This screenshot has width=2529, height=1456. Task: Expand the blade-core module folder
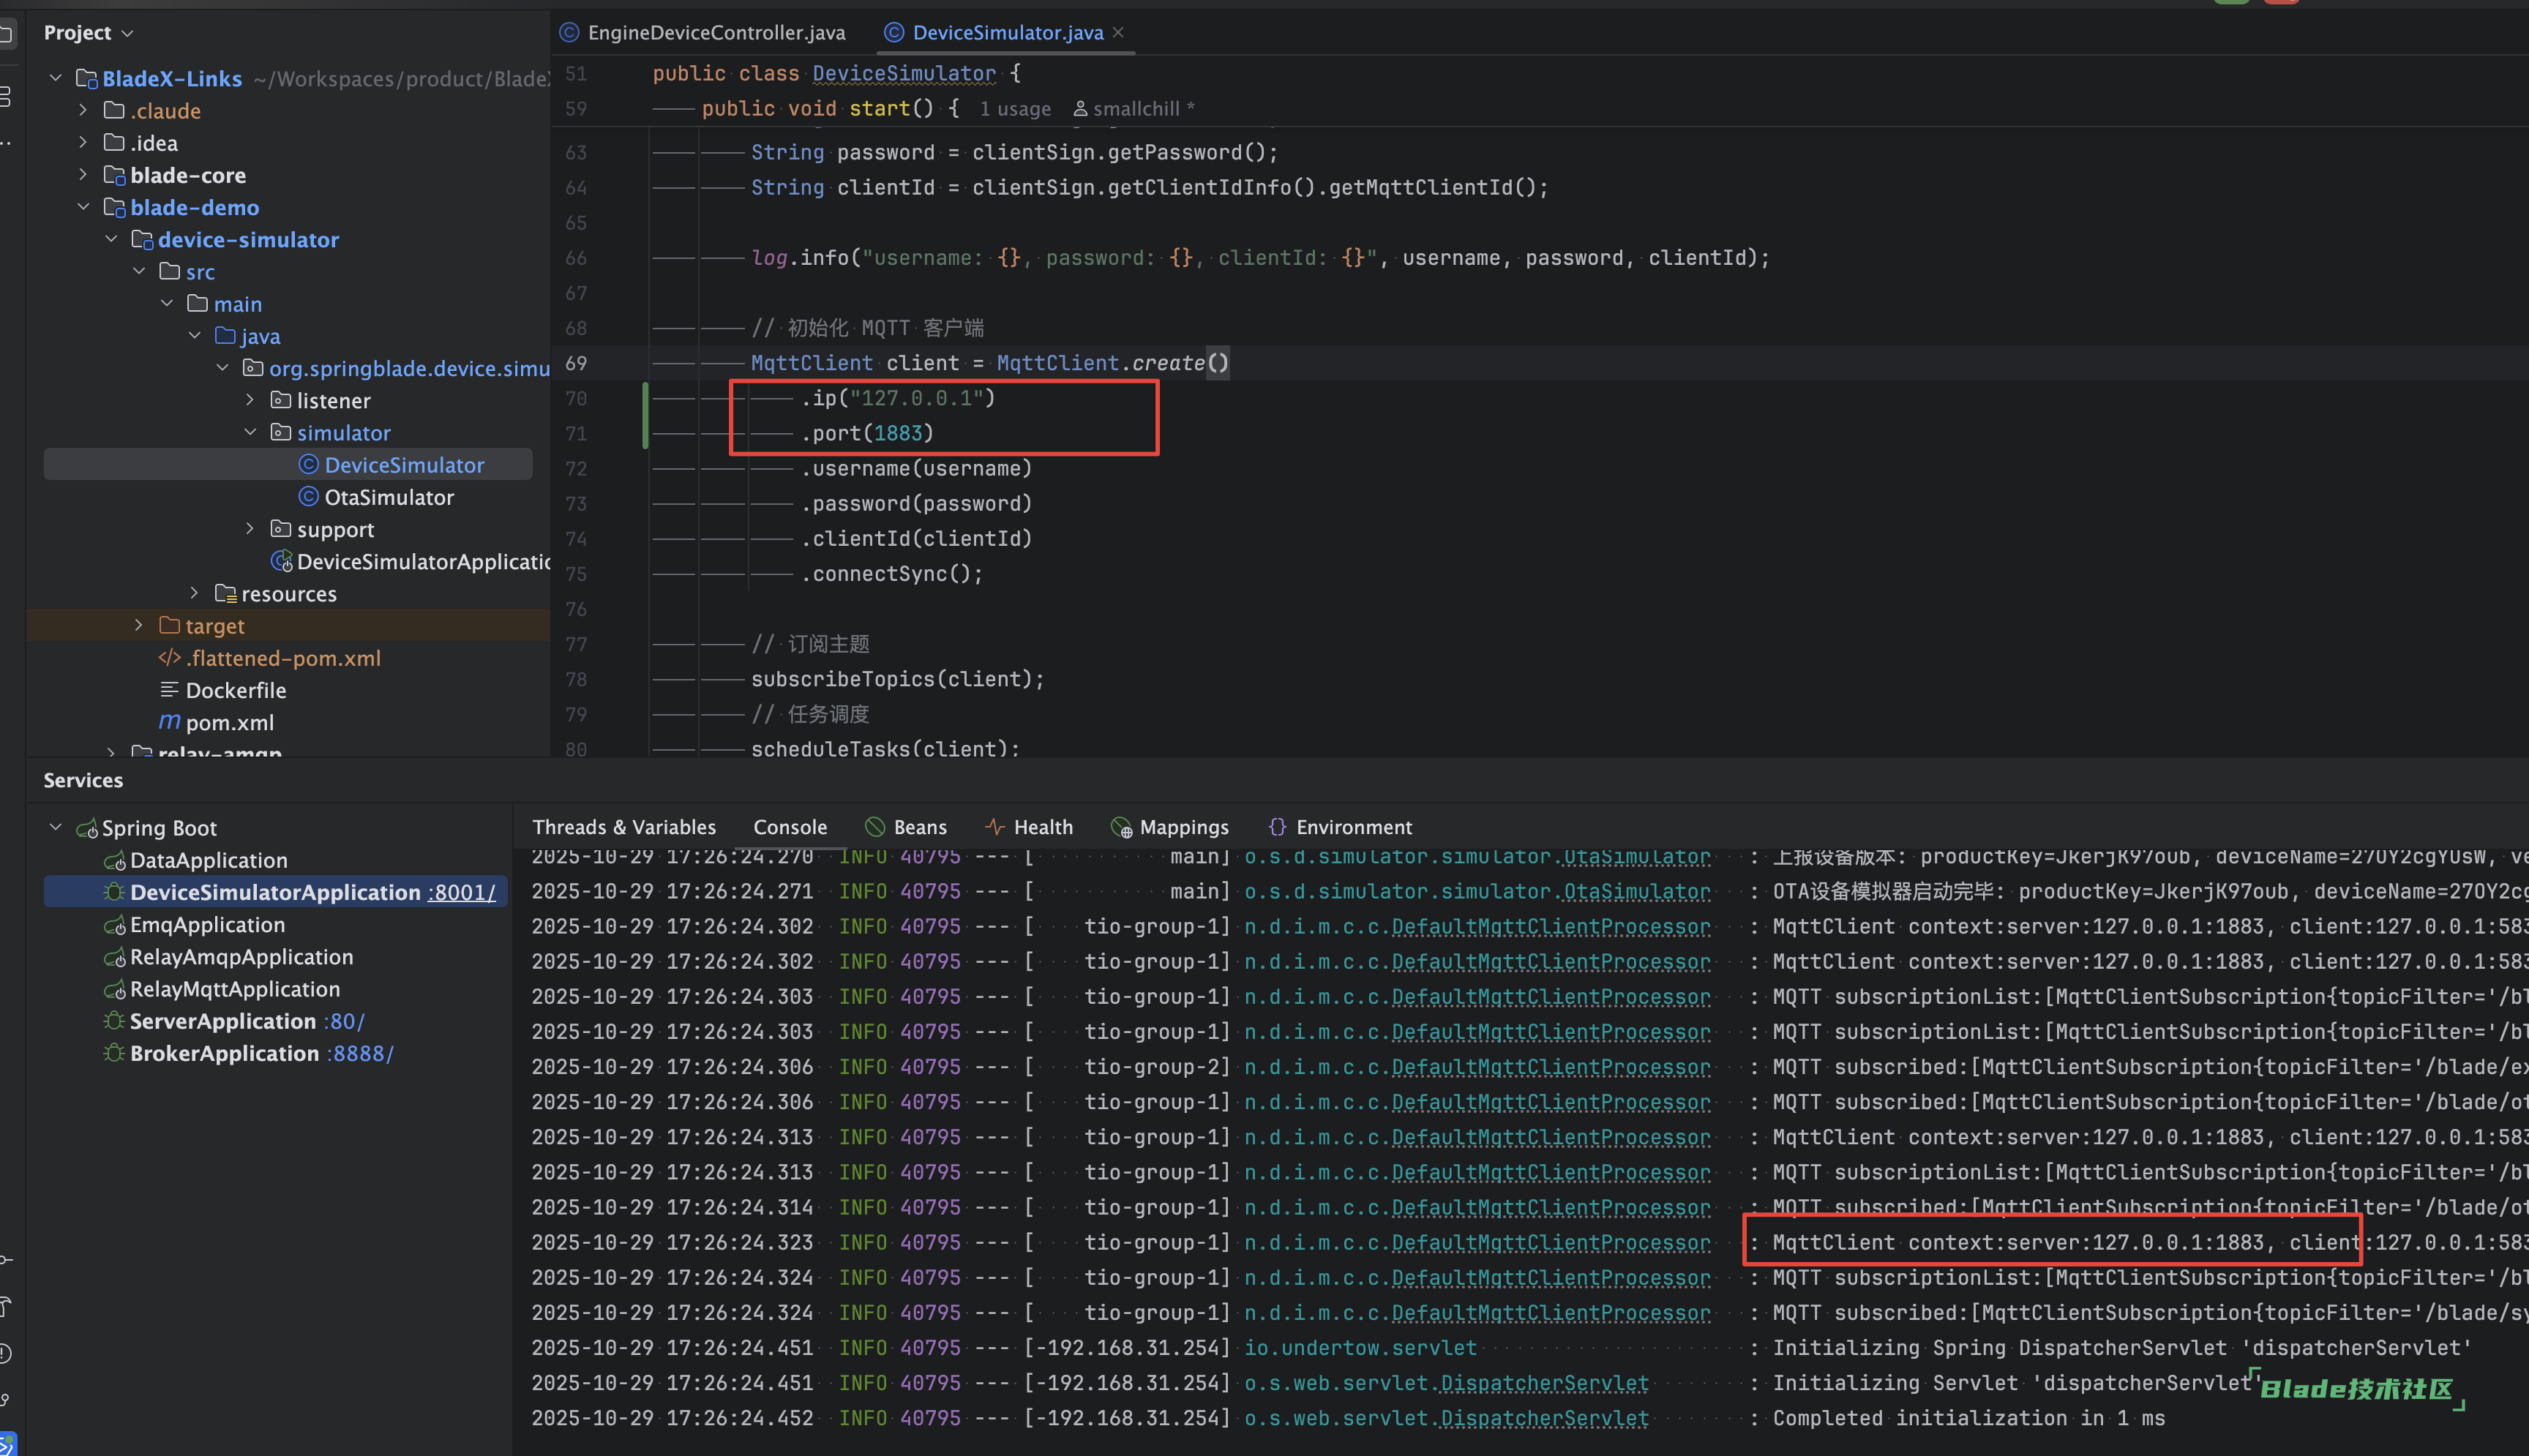pyautogui.click(x=83, y=175)
